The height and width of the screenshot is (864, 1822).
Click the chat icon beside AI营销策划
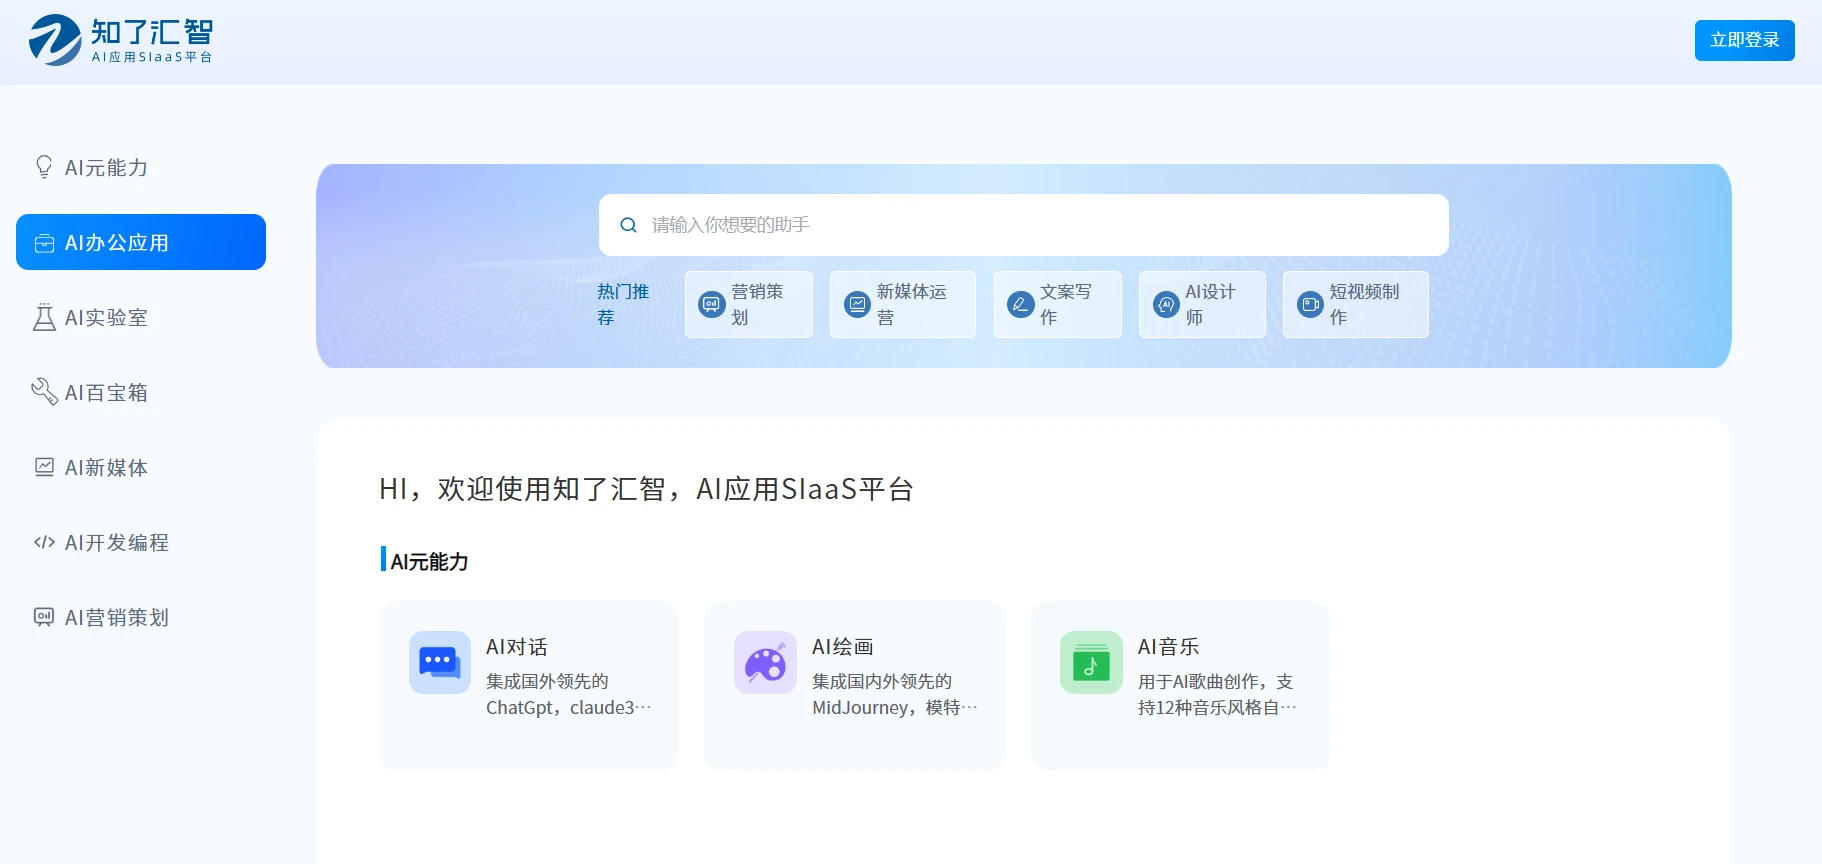pyautogui.click(x=44, y=617)
